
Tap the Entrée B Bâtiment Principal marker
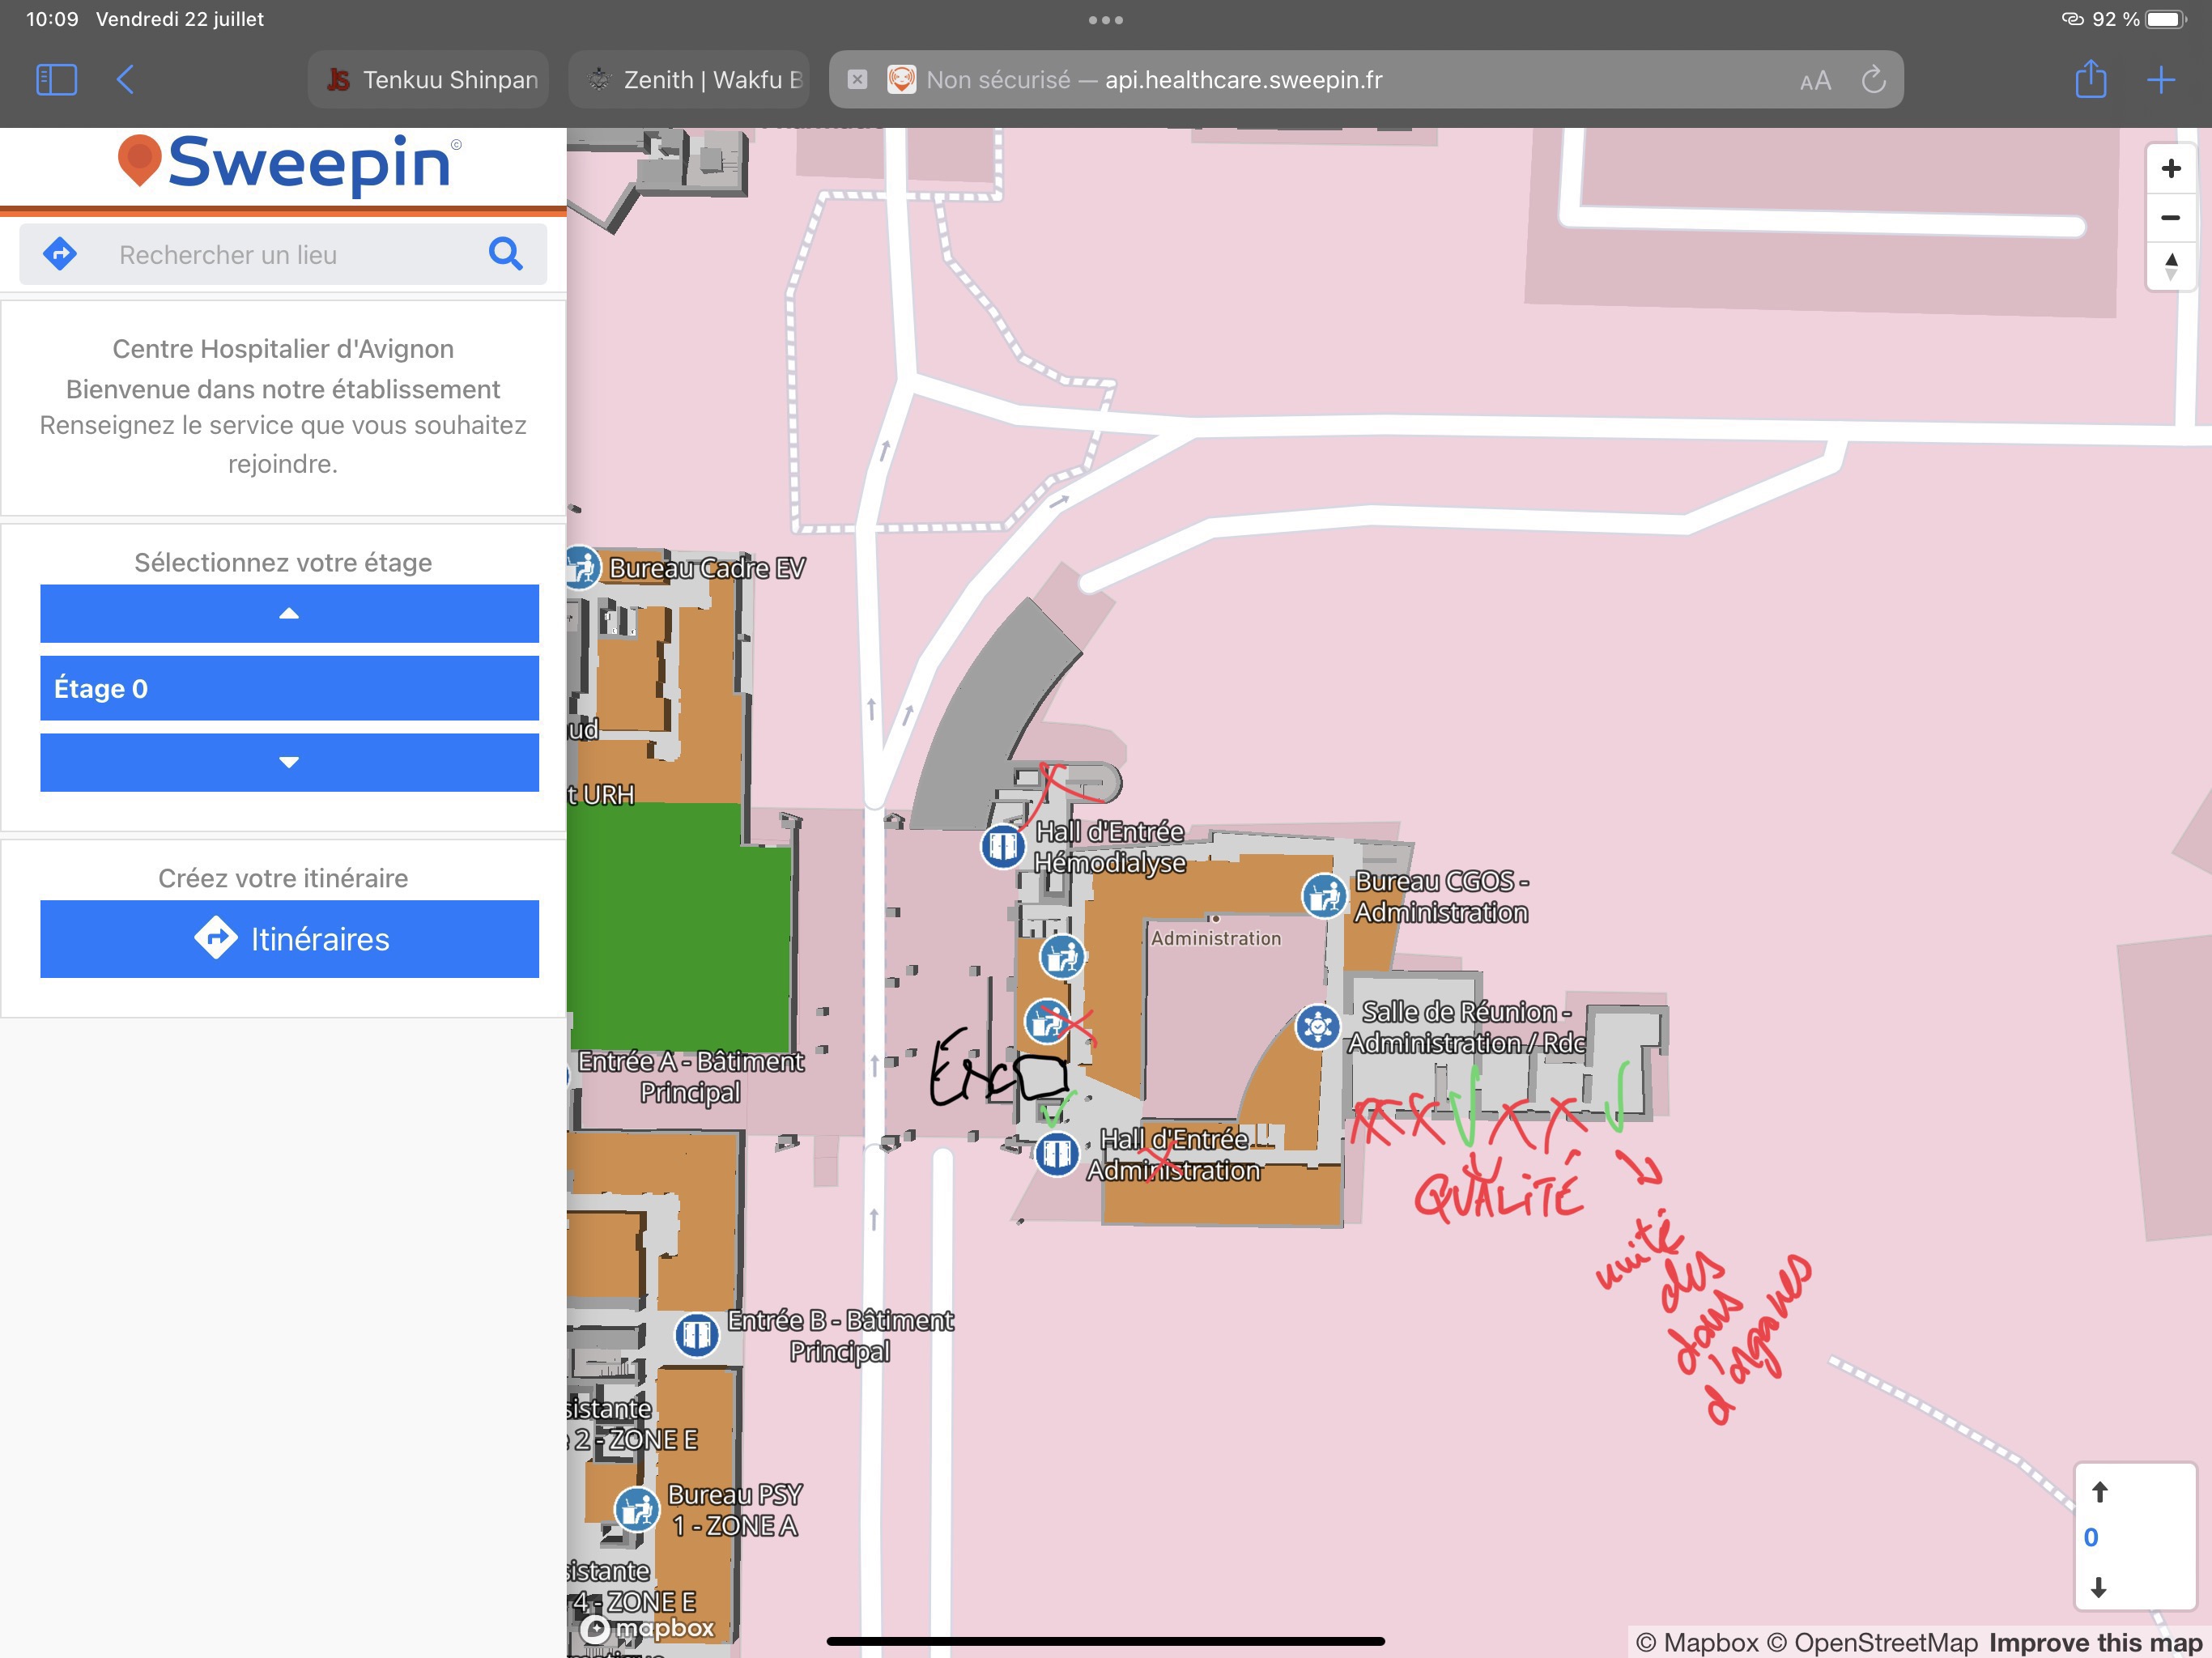pos(696,1334)
